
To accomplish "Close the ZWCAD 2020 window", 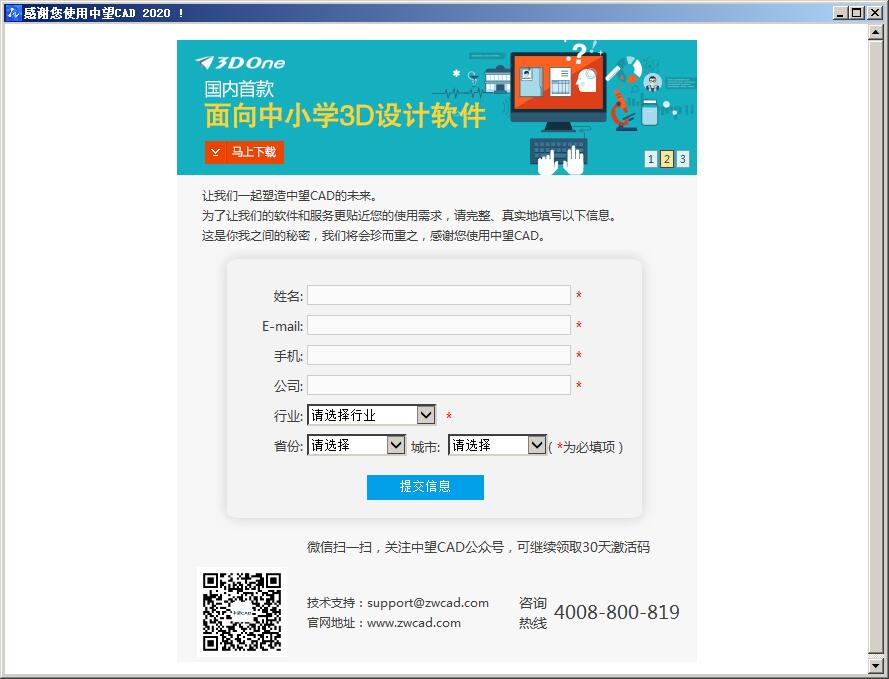I will [874, 12].
